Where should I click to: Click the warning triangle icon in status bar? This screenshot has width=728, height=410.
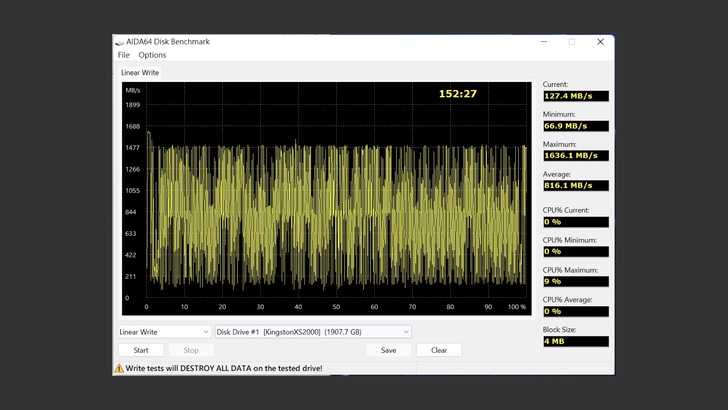pyautogui.click(x=119, y=368)
